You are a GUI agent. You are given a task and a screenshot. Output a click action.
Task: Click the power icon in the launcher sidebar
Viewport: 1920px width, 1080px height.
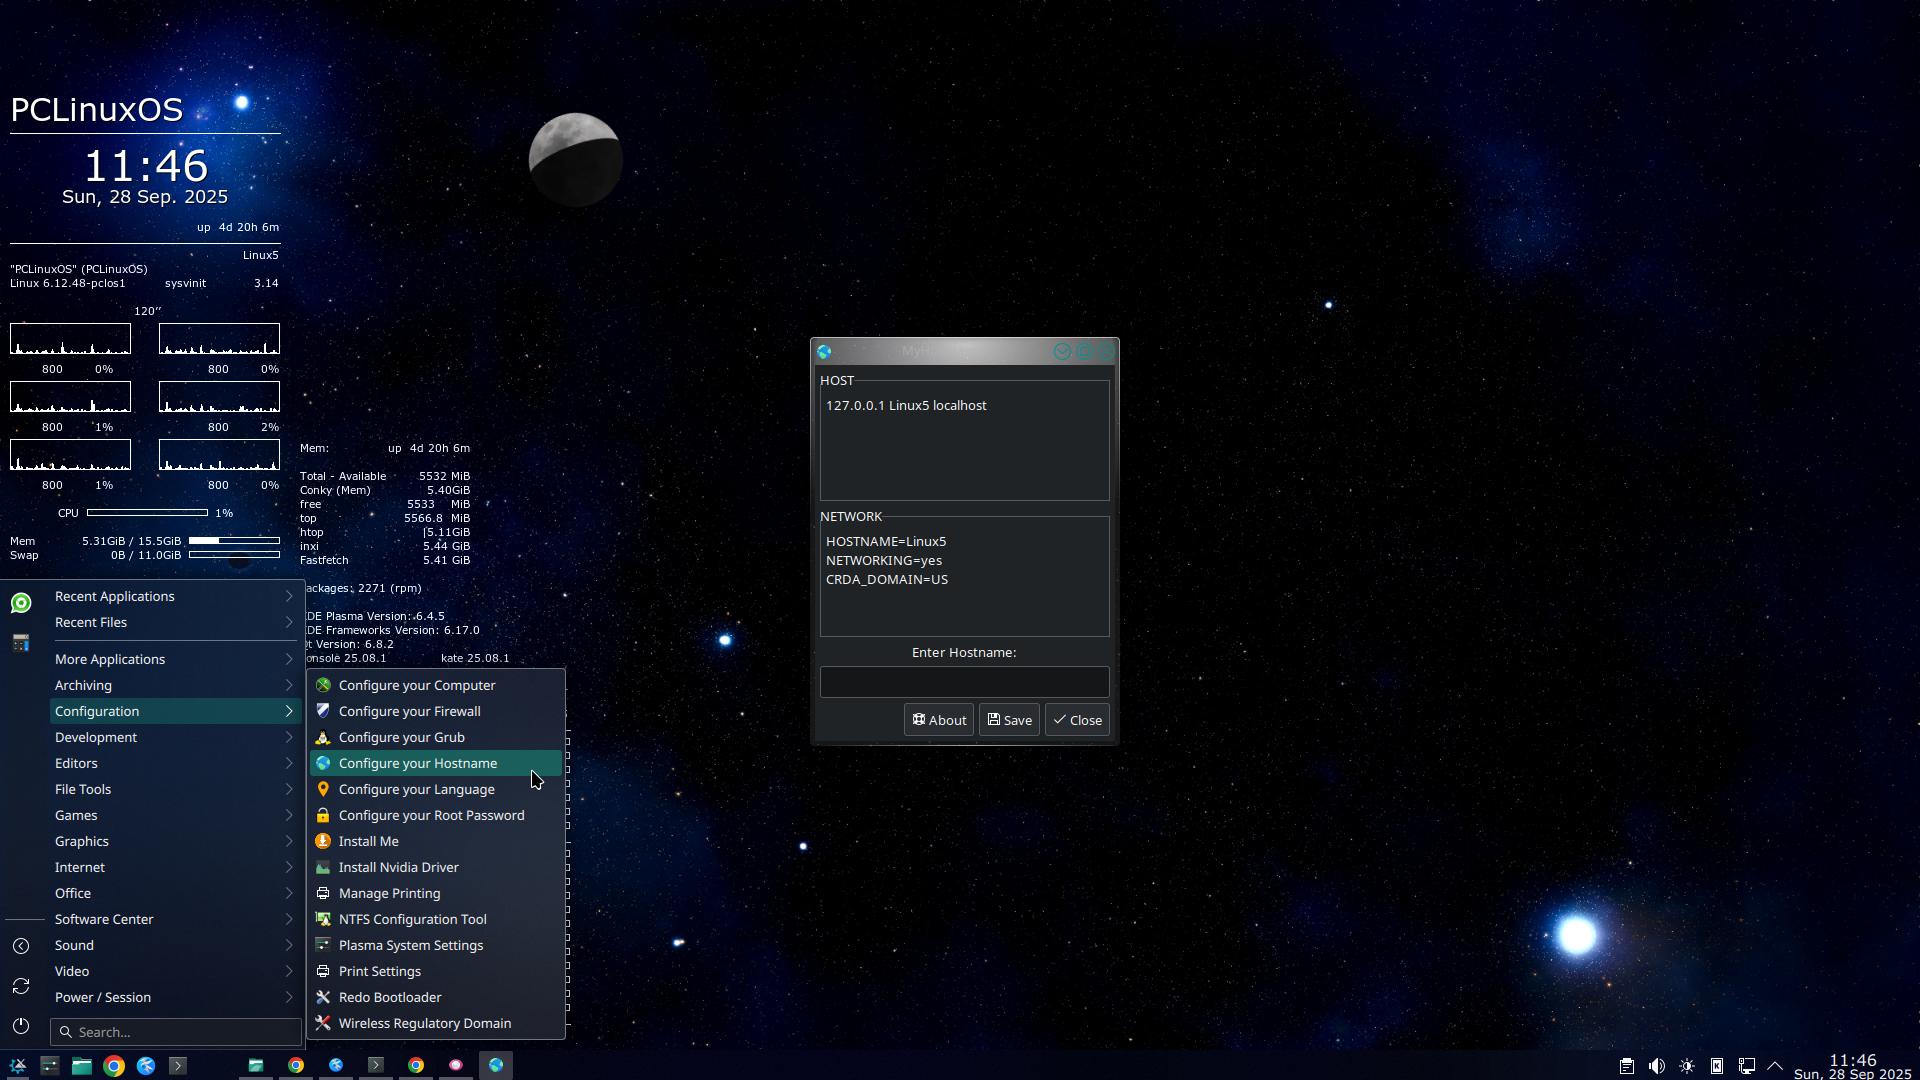tap(21, 1026)
